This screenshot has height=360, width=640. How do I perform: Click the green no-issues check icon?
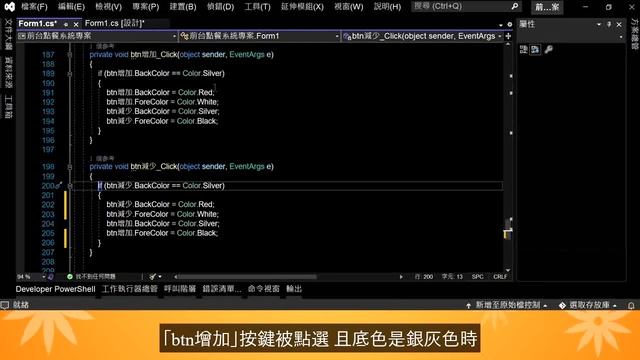pos(70,277)
